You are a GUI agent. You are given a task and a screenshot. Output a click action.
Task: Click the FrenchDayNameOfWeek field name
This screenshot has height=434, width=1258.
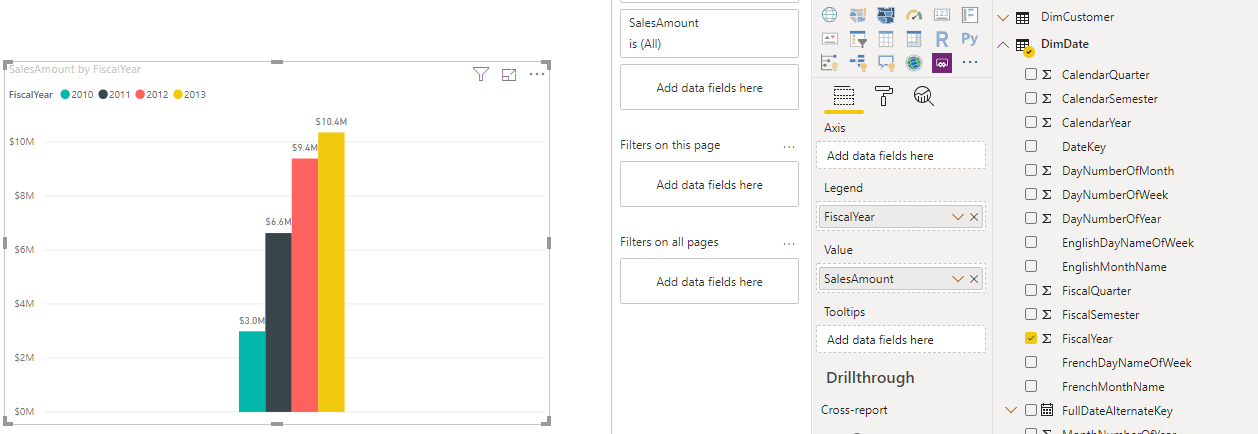coord(1126,363)
